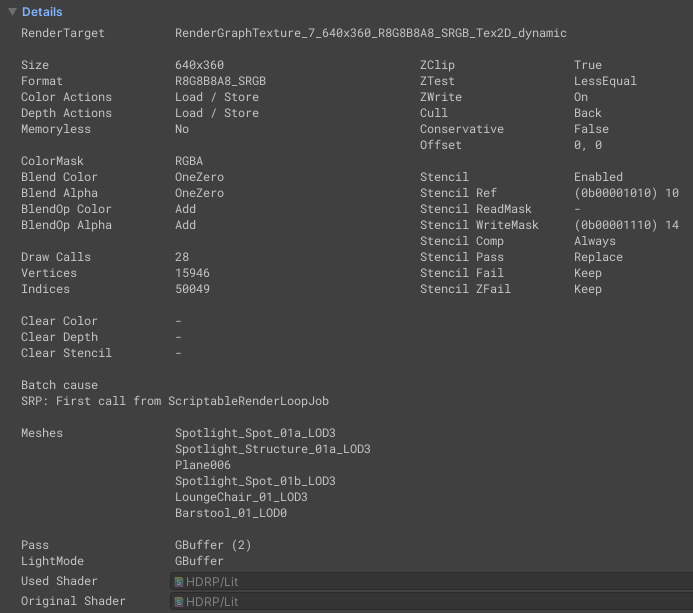Click the Draw Calls count 28

[182, 257]
